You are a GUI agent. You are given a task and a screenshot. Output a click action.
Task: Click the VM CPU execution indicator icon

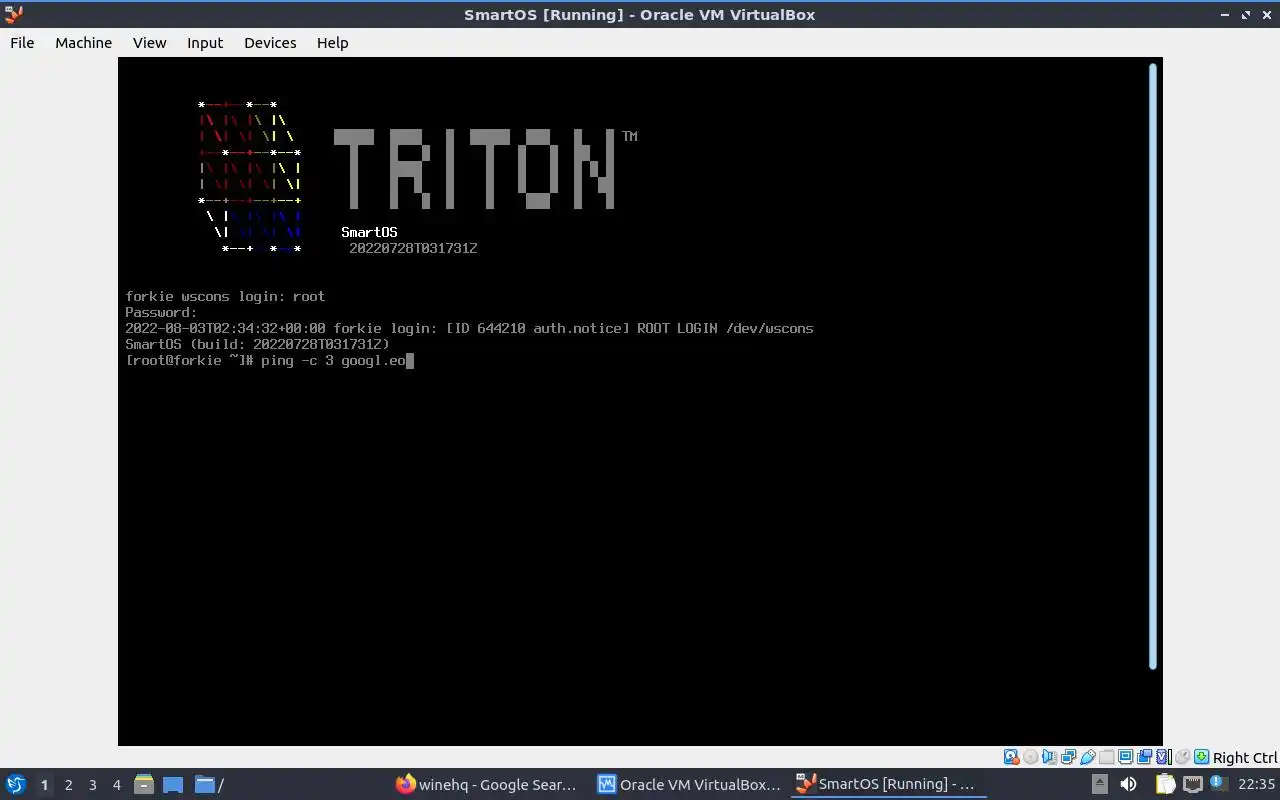click(x=1163, y=757)
